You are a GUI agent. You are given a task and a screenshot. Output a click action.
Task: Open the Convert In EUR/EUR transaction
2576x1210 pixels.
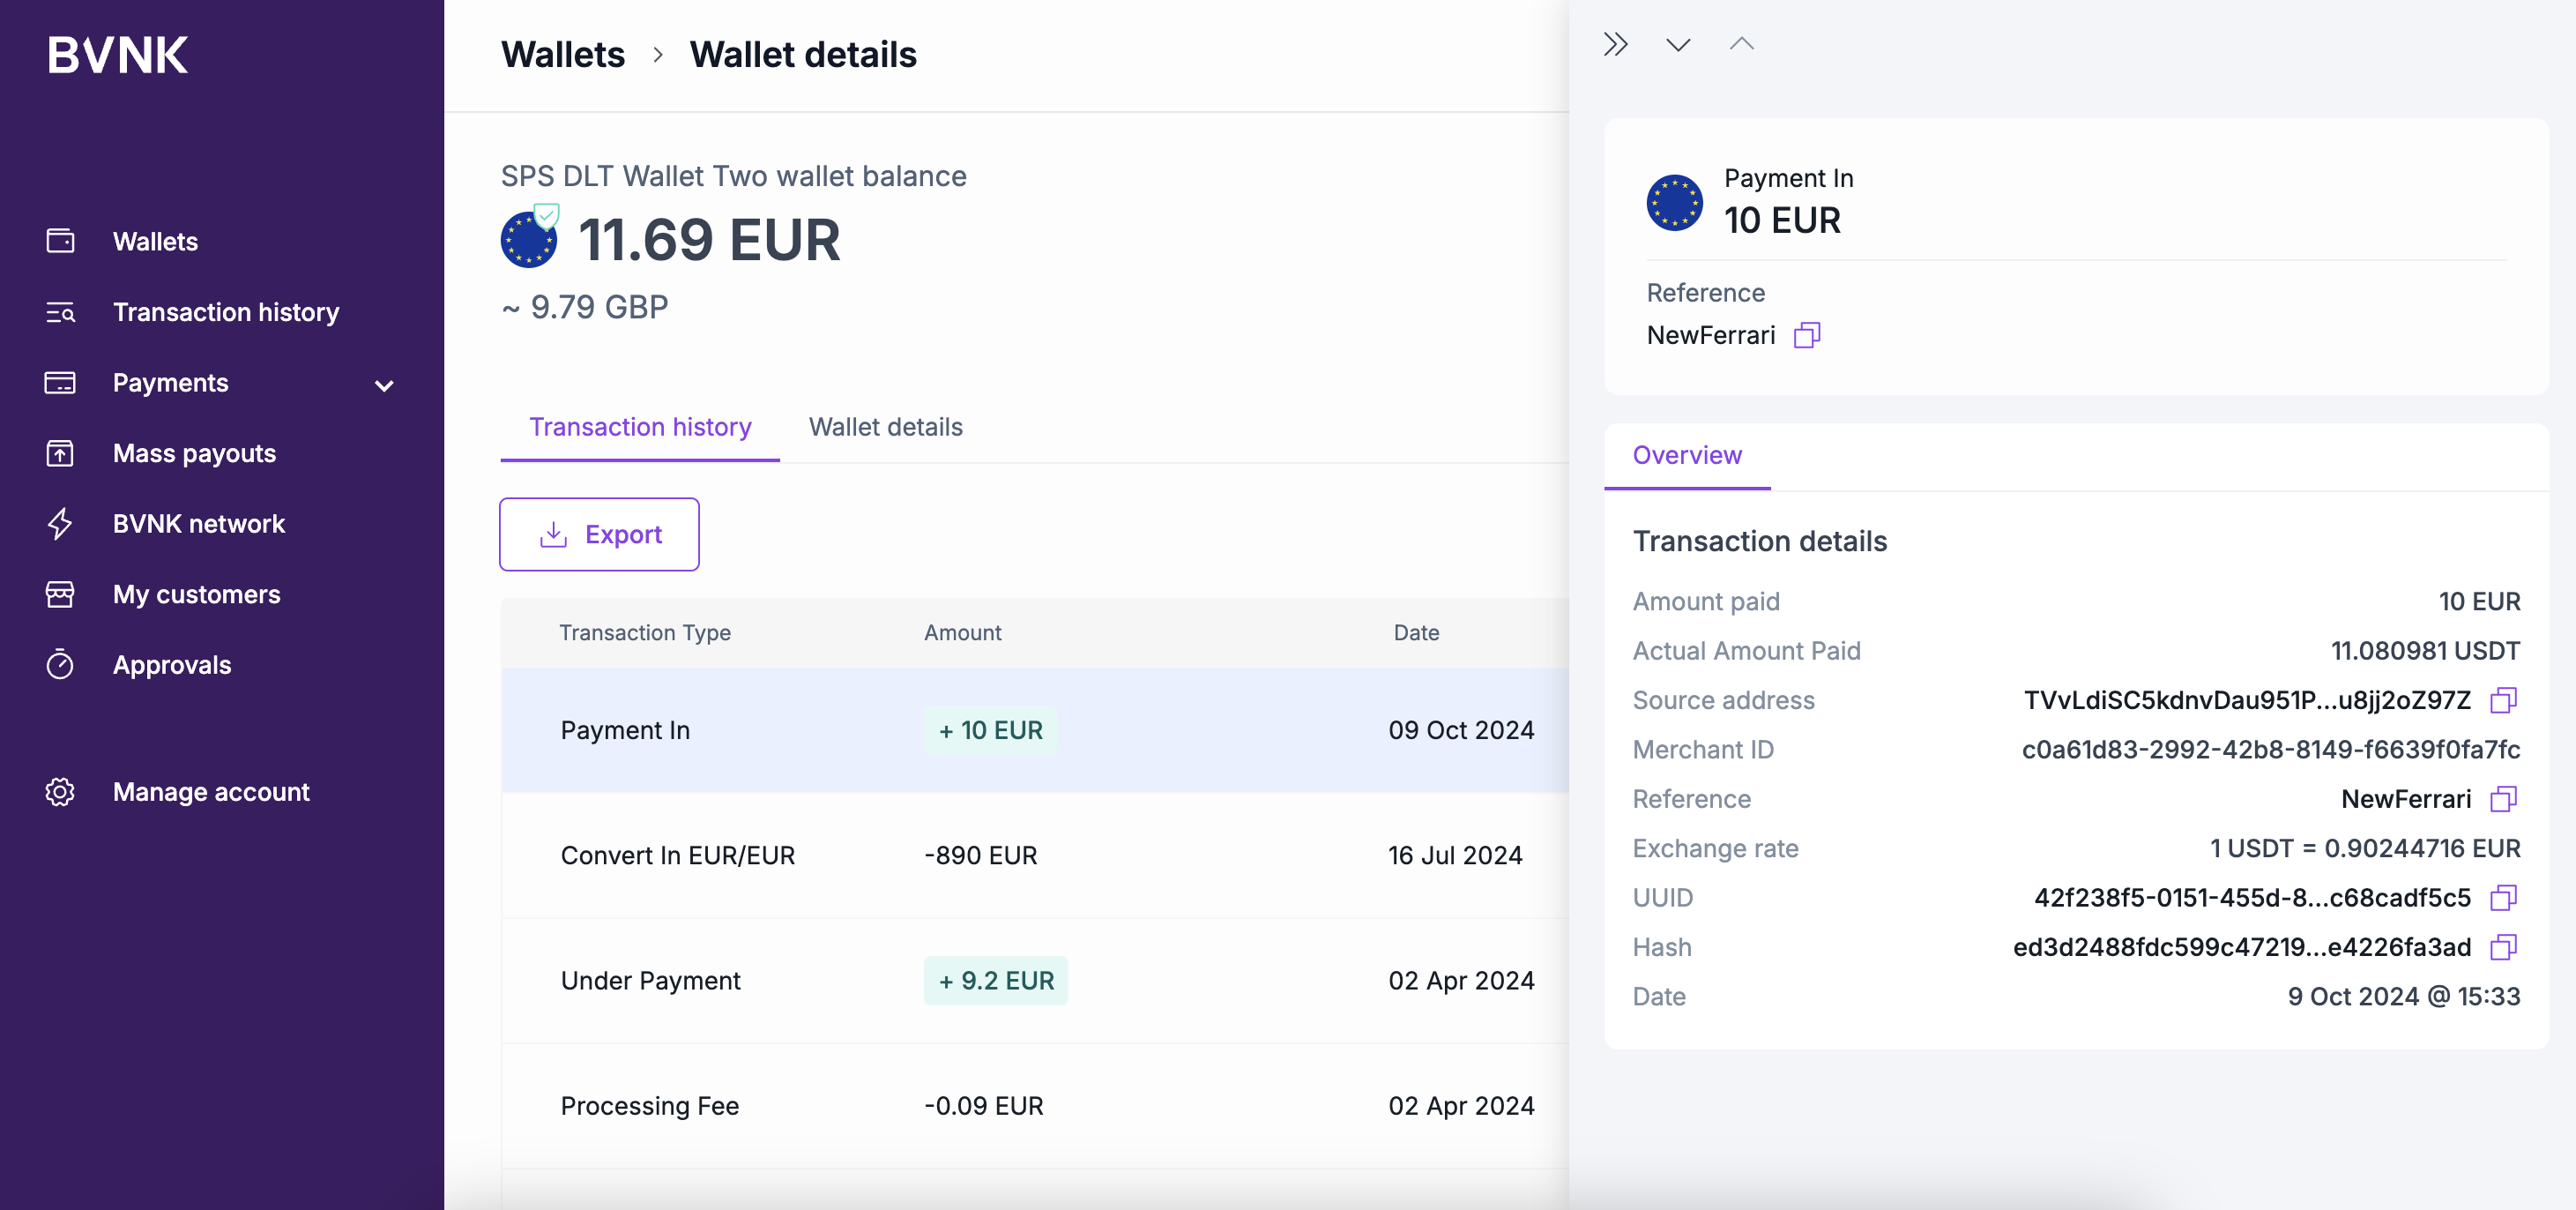coord(1035,856)
